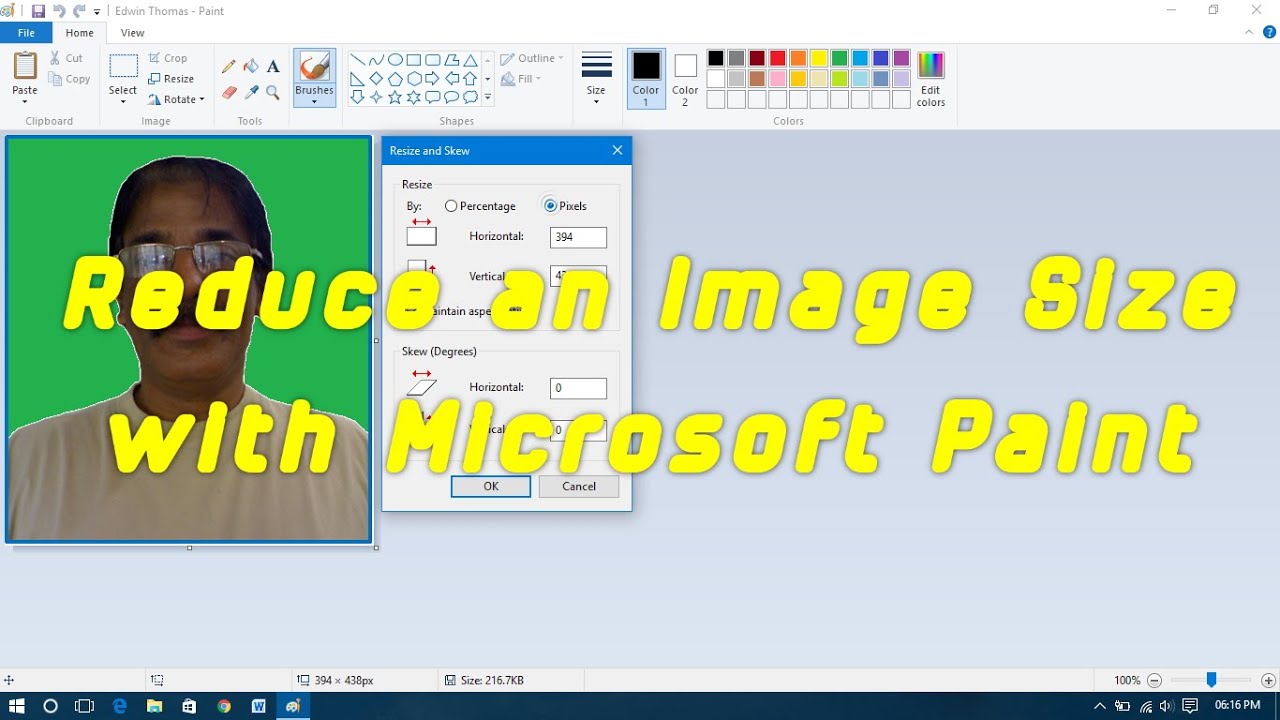Select the Color picker eyedropper tool

251,92
